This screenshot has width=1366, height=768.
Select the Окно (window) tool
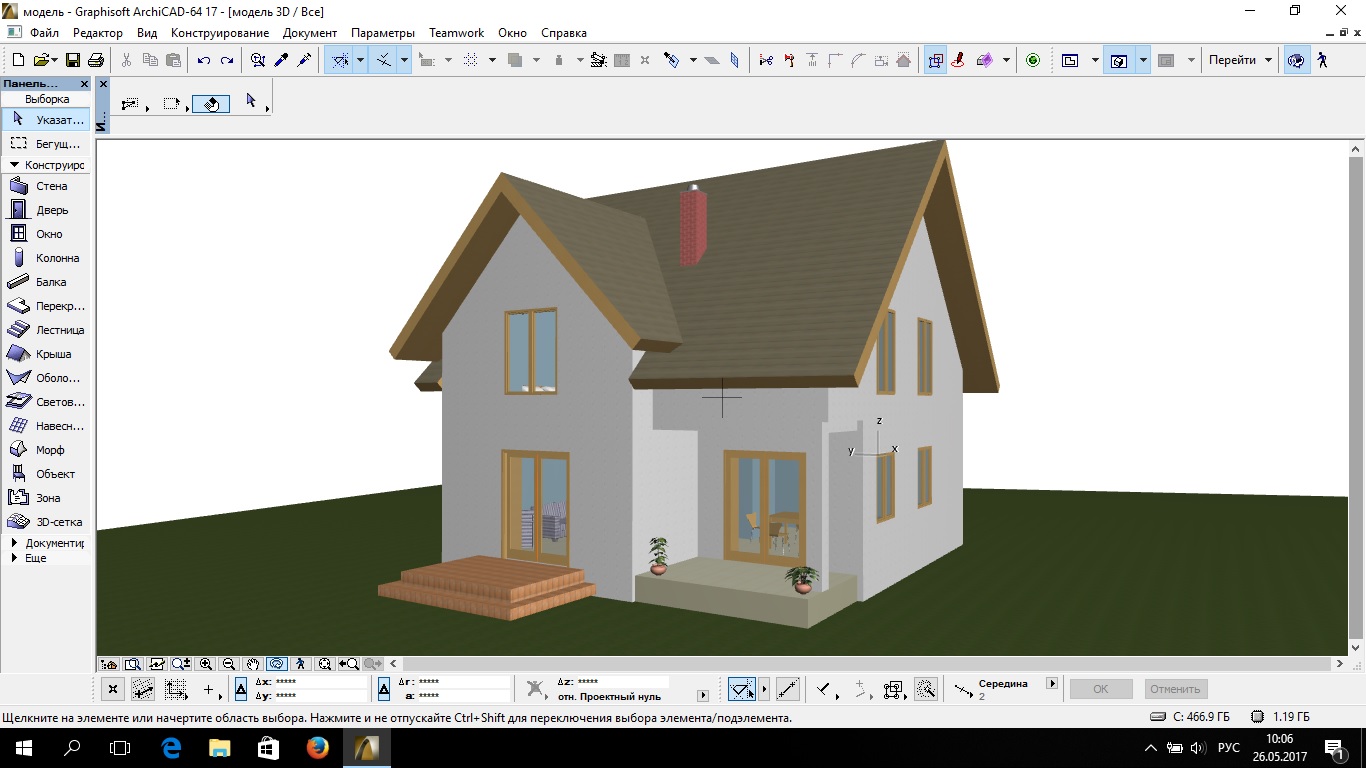pos(45,234)
